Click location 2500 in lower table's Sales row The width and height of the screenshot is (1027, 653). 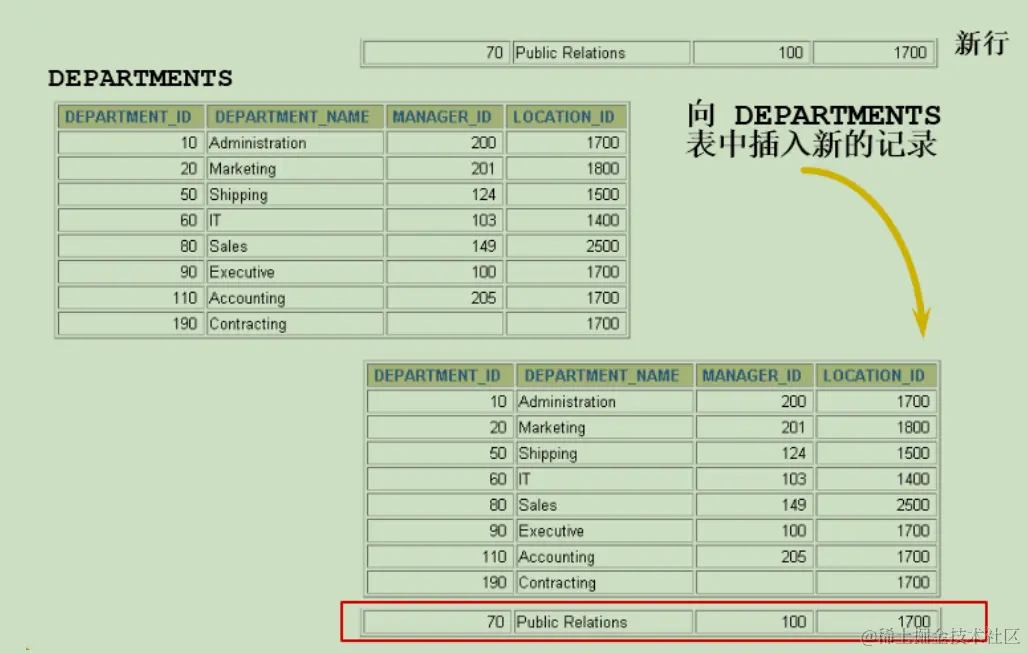(913, 506)
